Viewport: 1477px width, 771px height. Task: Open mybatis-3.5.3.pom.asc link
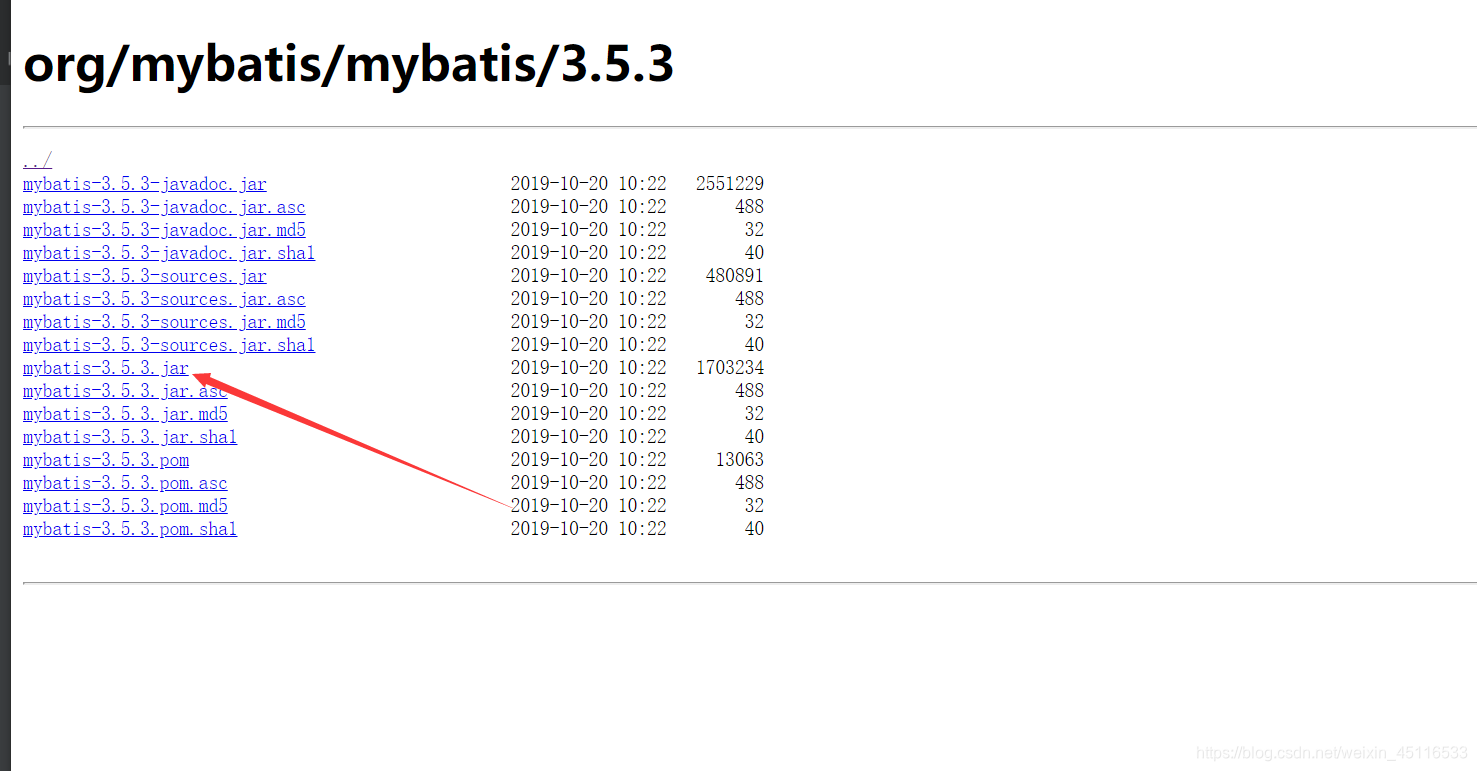(125, 483)
